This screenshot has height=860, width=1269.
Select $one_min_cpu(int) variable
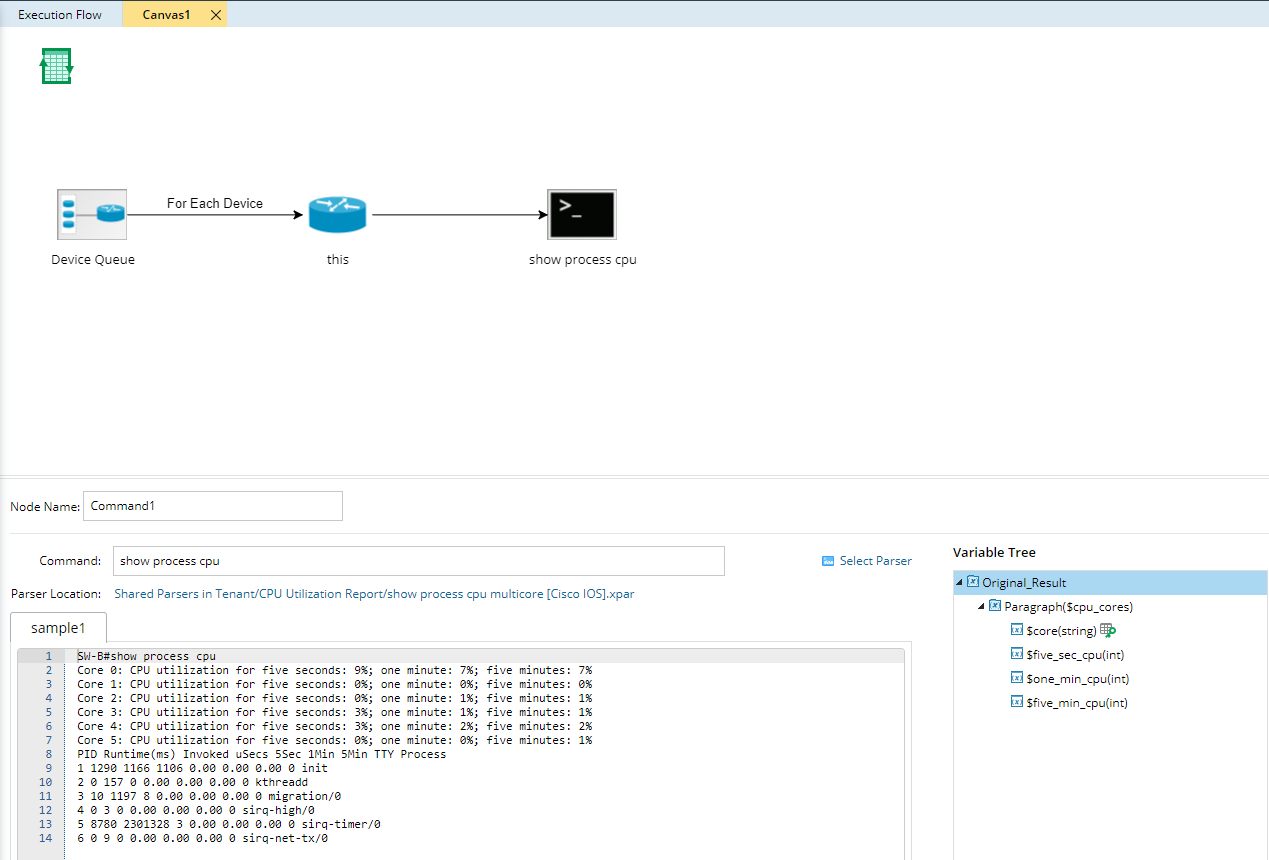pyautogui.click(x=1078, y=678)
